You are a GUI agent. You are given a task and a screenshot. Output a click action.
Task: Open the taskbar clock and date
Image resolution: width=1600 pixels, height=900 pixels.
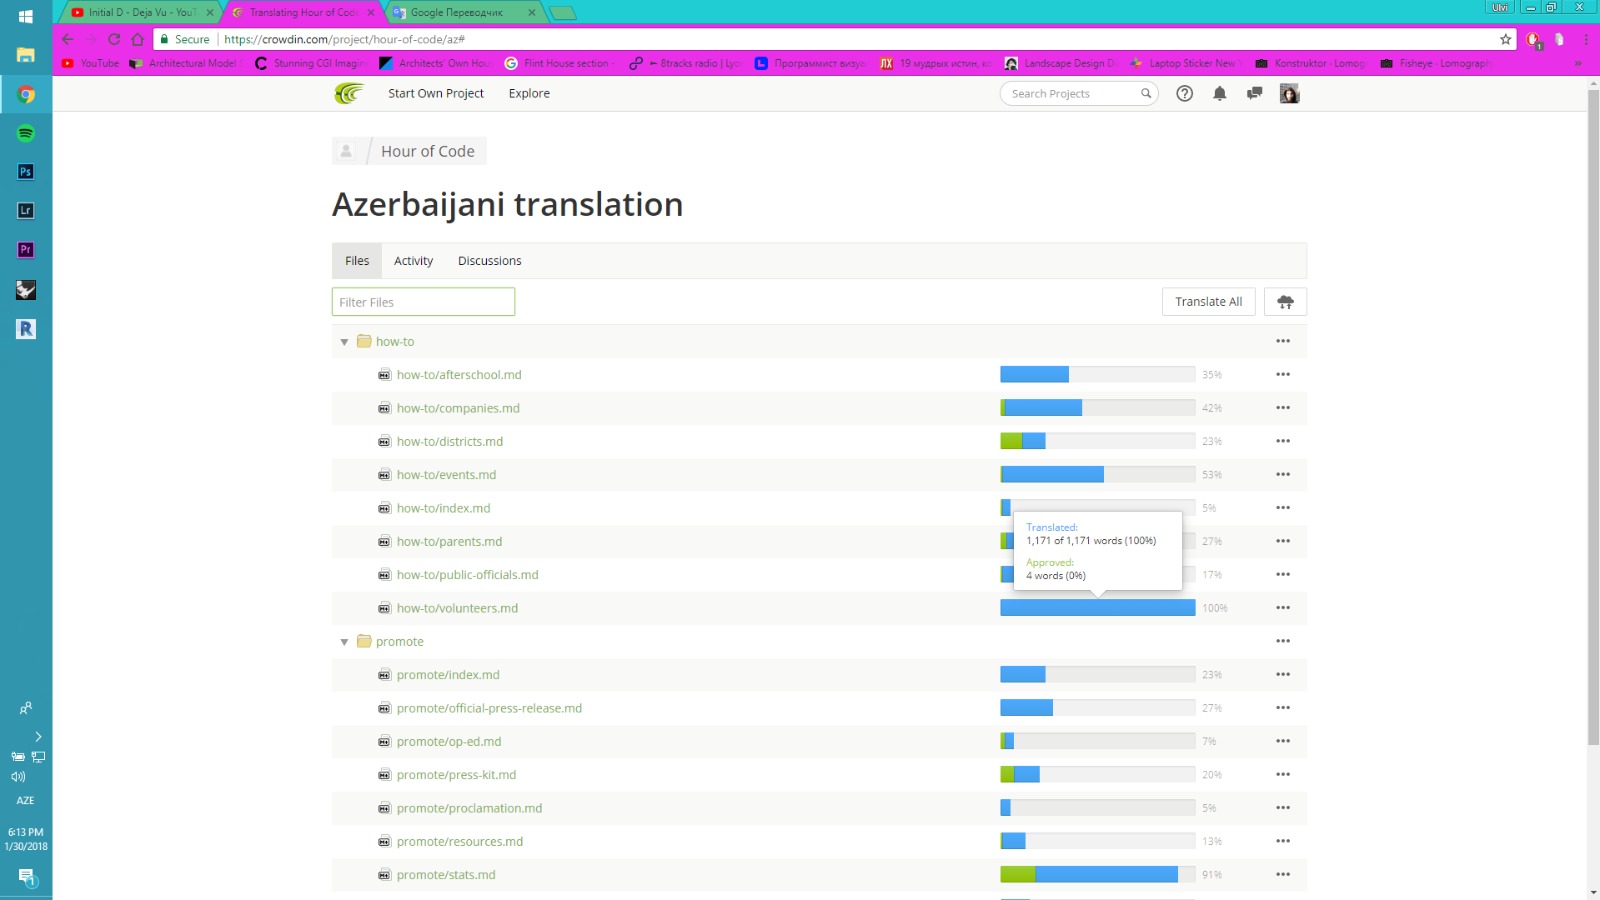coord(26,839)
